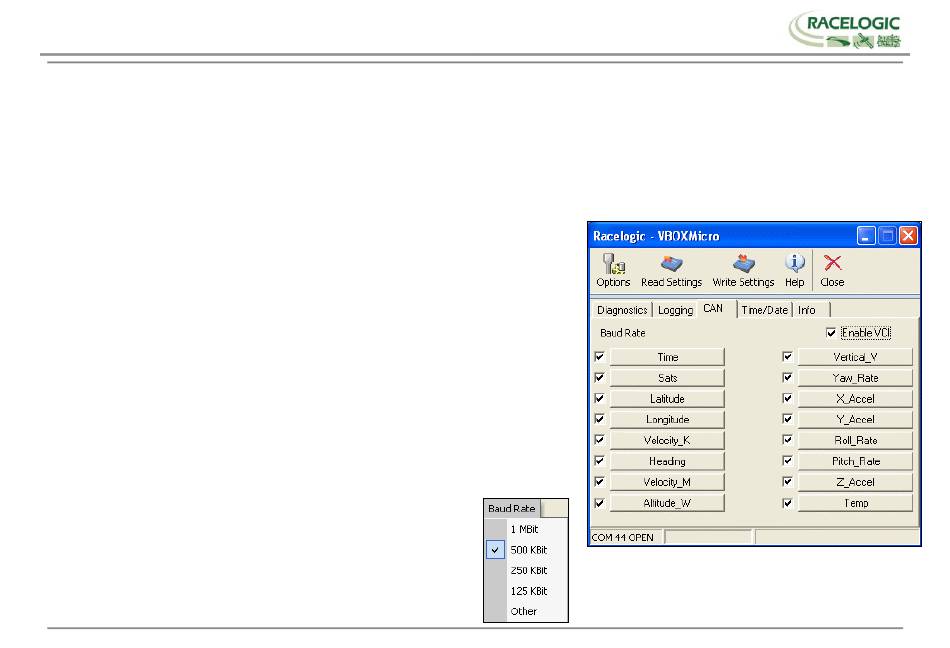Select 250 KBit baud rate
This screenshot has height=648, width=950.
click(526, 570)
